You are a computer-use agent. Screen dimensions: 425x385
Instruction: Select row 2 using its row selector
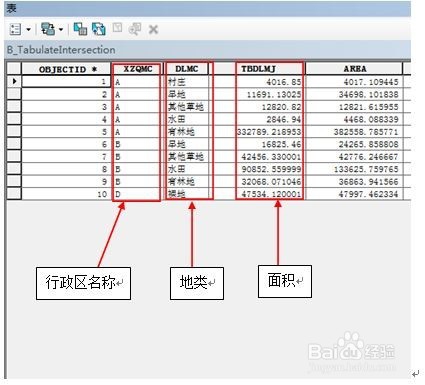[14, 94]
